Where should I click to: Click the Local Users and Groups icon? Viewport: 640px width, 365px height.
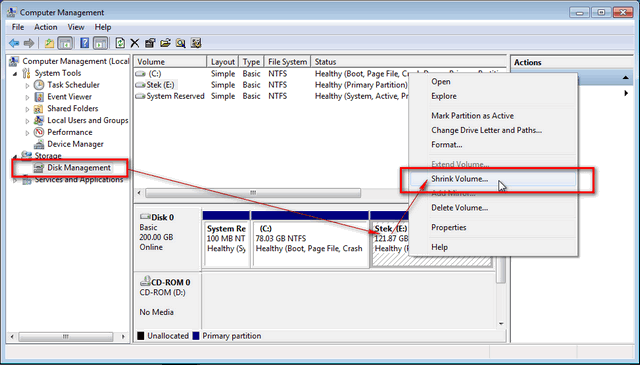(x=39, y=120)
